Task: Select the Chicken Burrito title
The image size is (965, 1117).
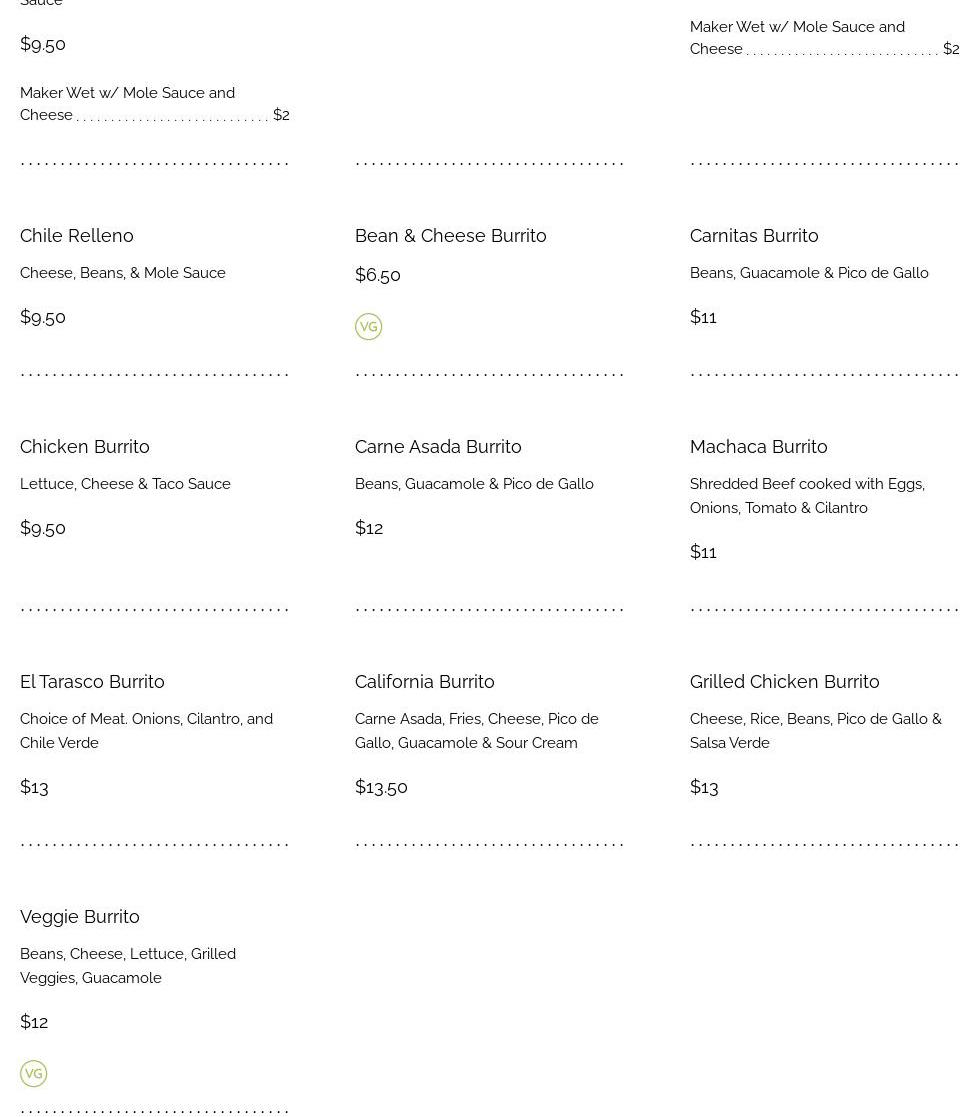Action: point(85,447)
